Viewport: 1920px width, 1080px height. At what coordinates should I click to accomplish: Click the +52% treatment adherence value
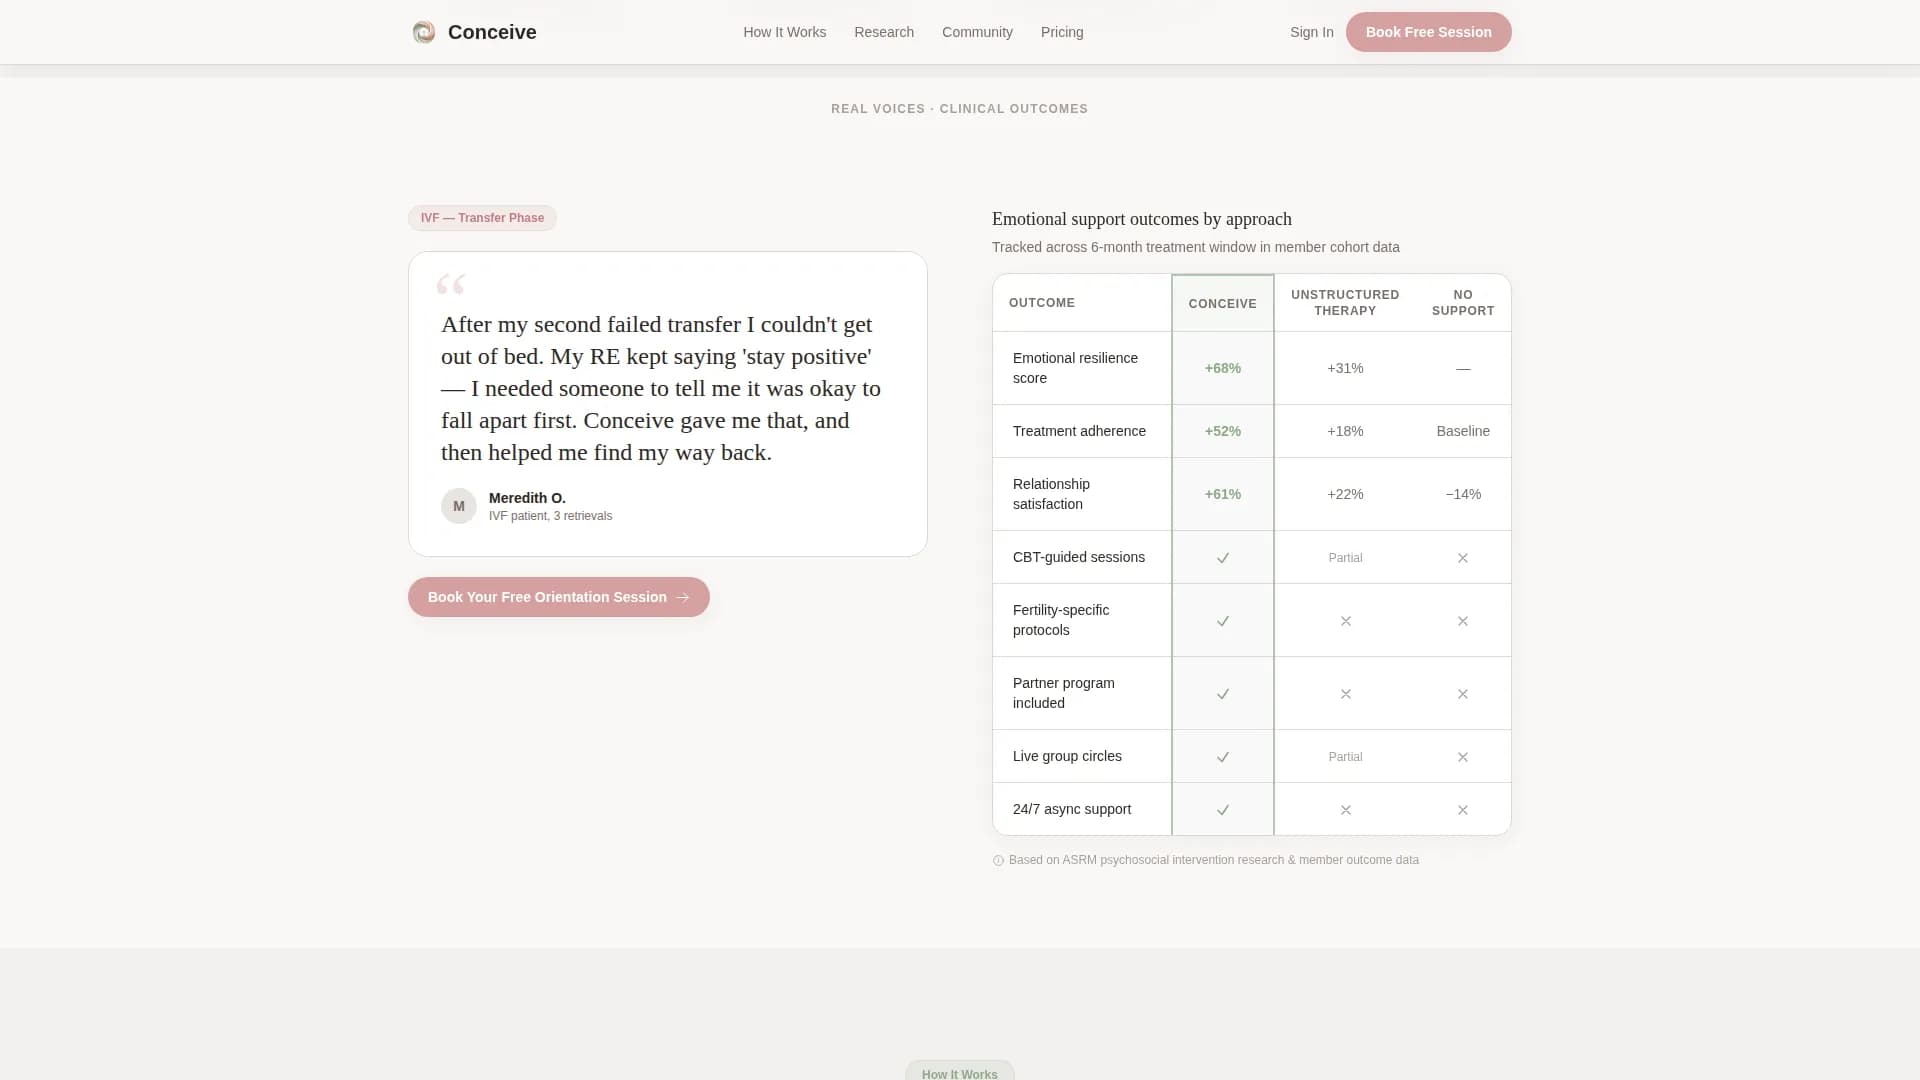(1222, 431)
